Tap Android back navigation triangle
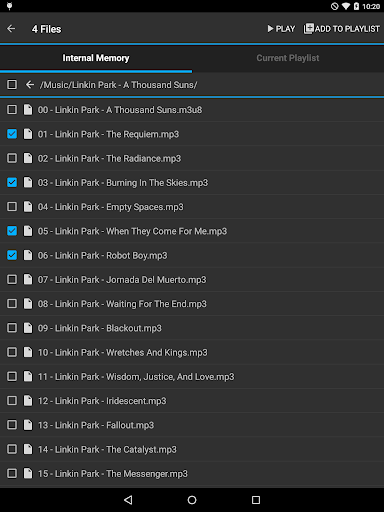Image resolution: width=384 pixels, height=512 pixels. (x=128, y=500)
